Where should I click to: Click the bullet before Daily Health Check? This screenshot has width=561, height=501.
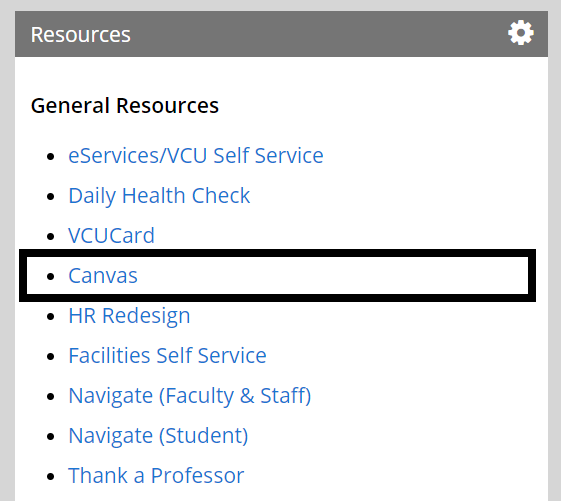[x=50, y=196]
